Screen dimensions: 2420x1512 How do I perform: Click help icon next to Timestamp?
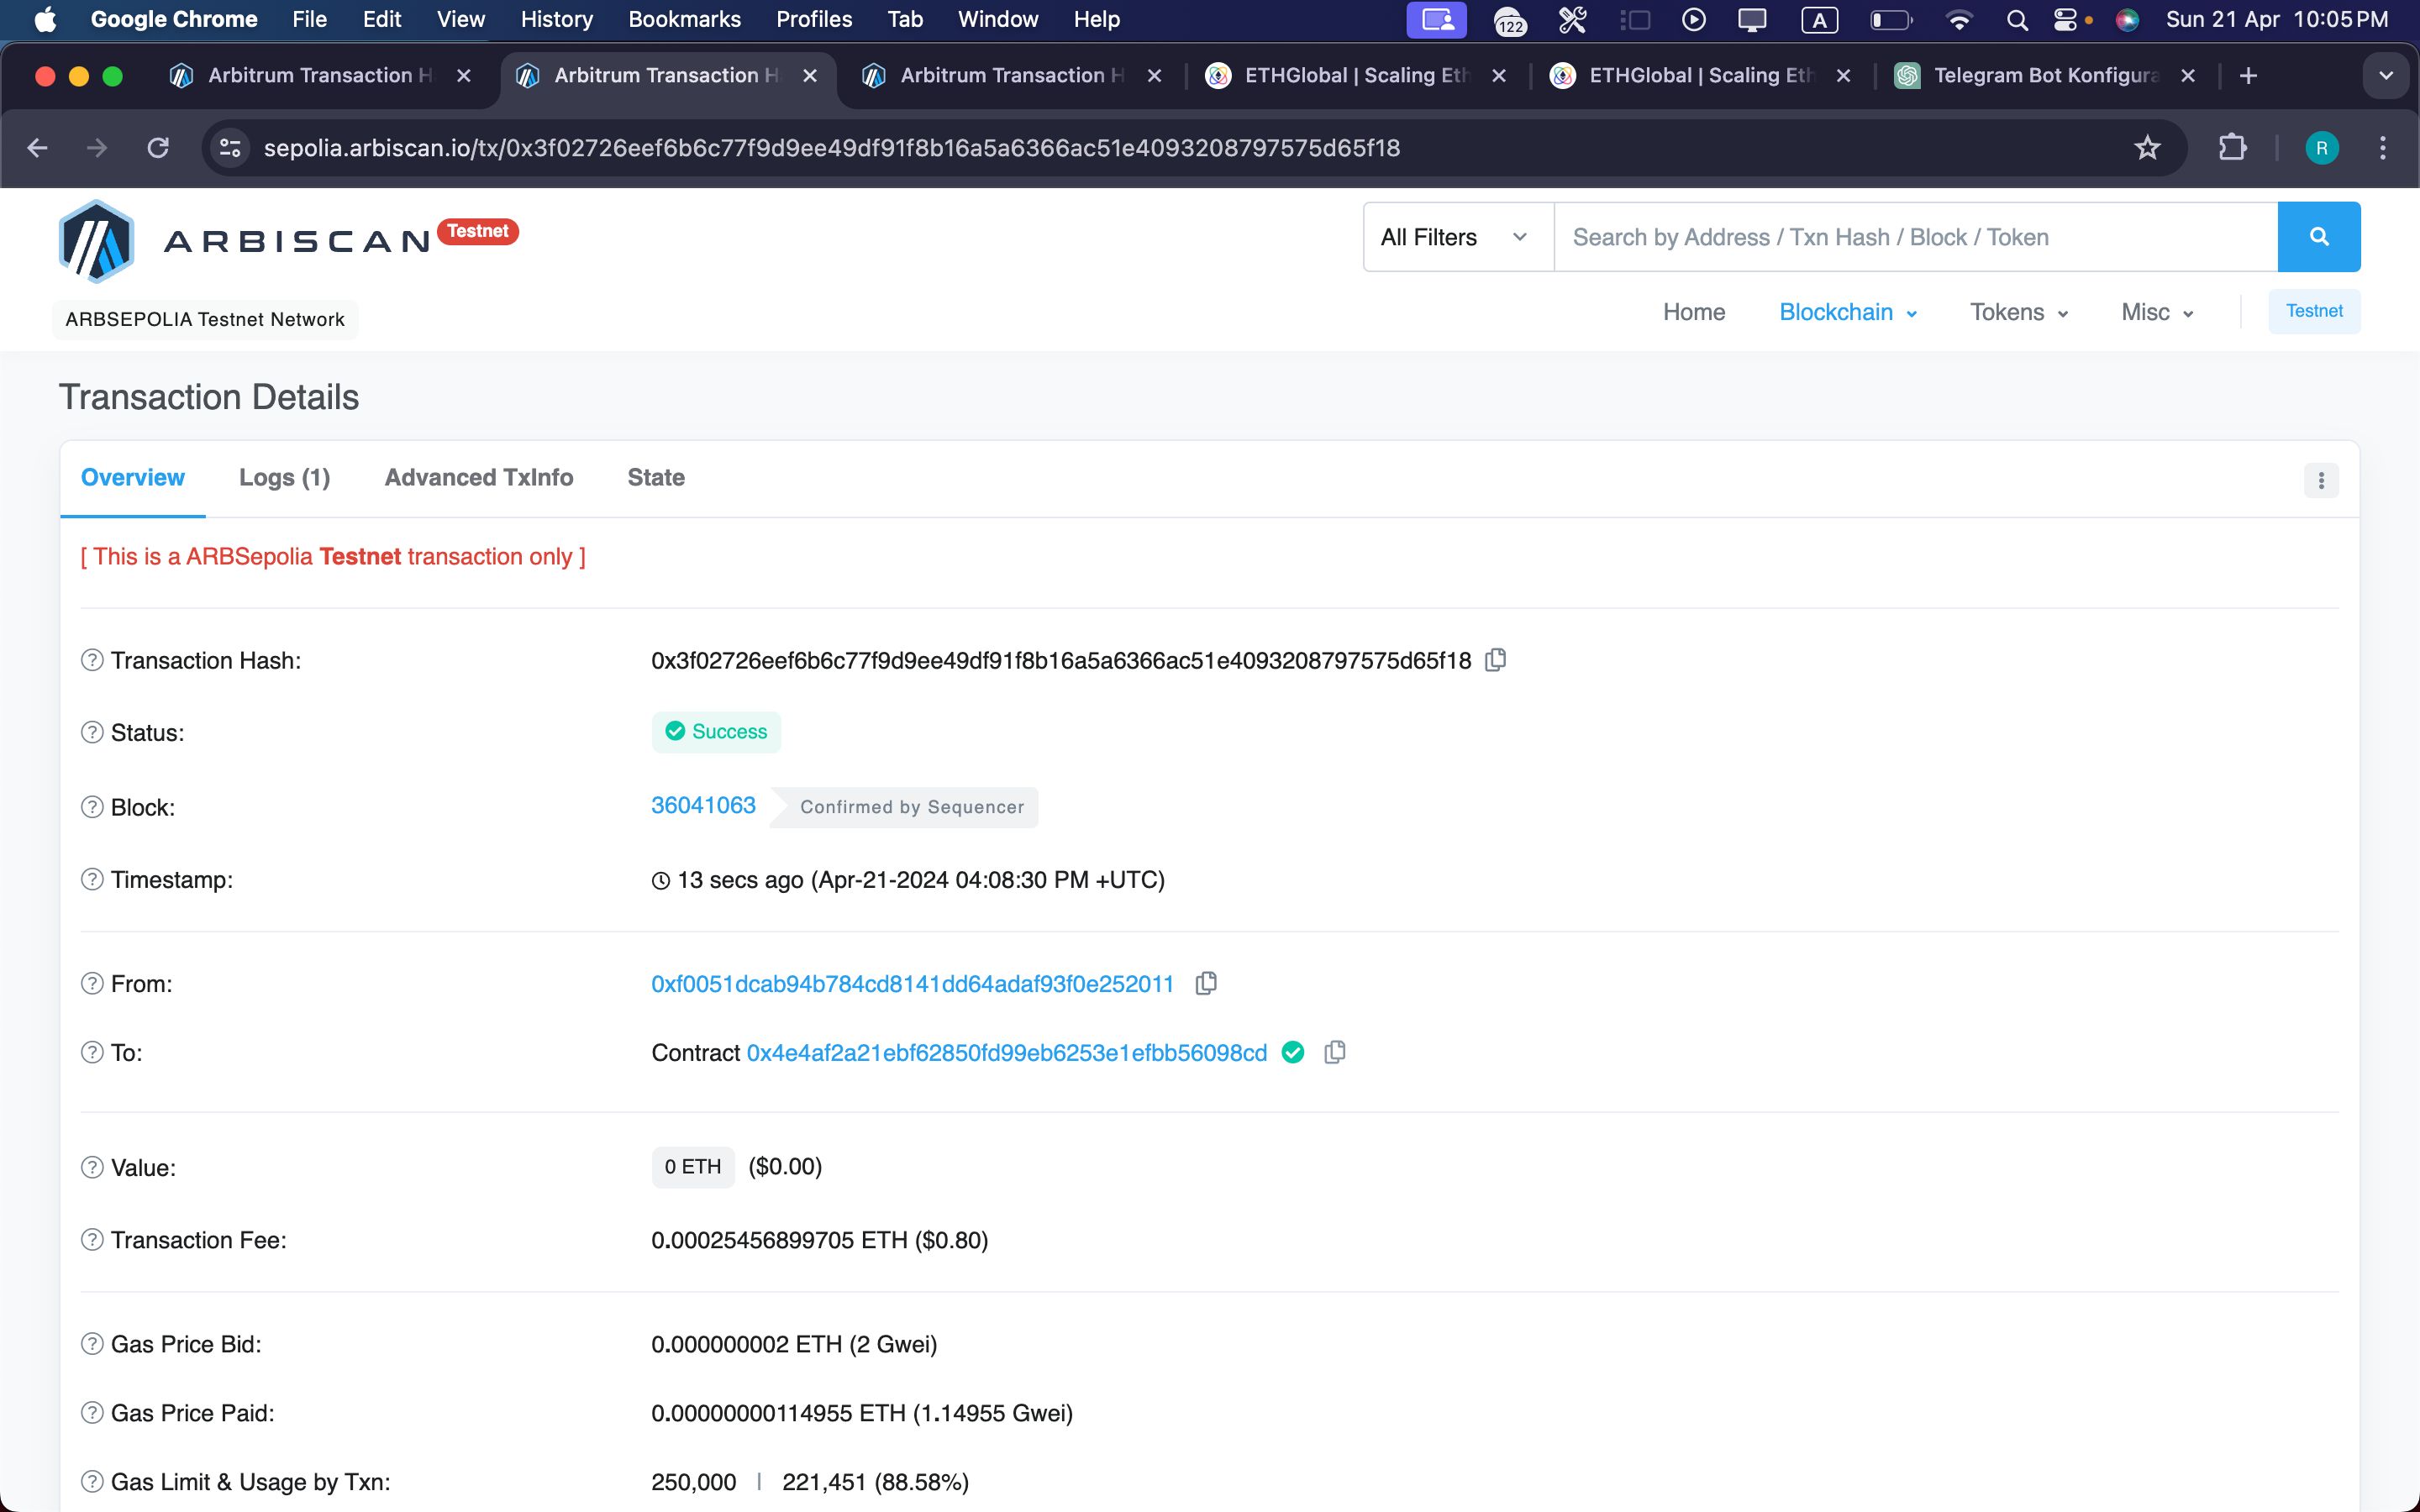92,879
